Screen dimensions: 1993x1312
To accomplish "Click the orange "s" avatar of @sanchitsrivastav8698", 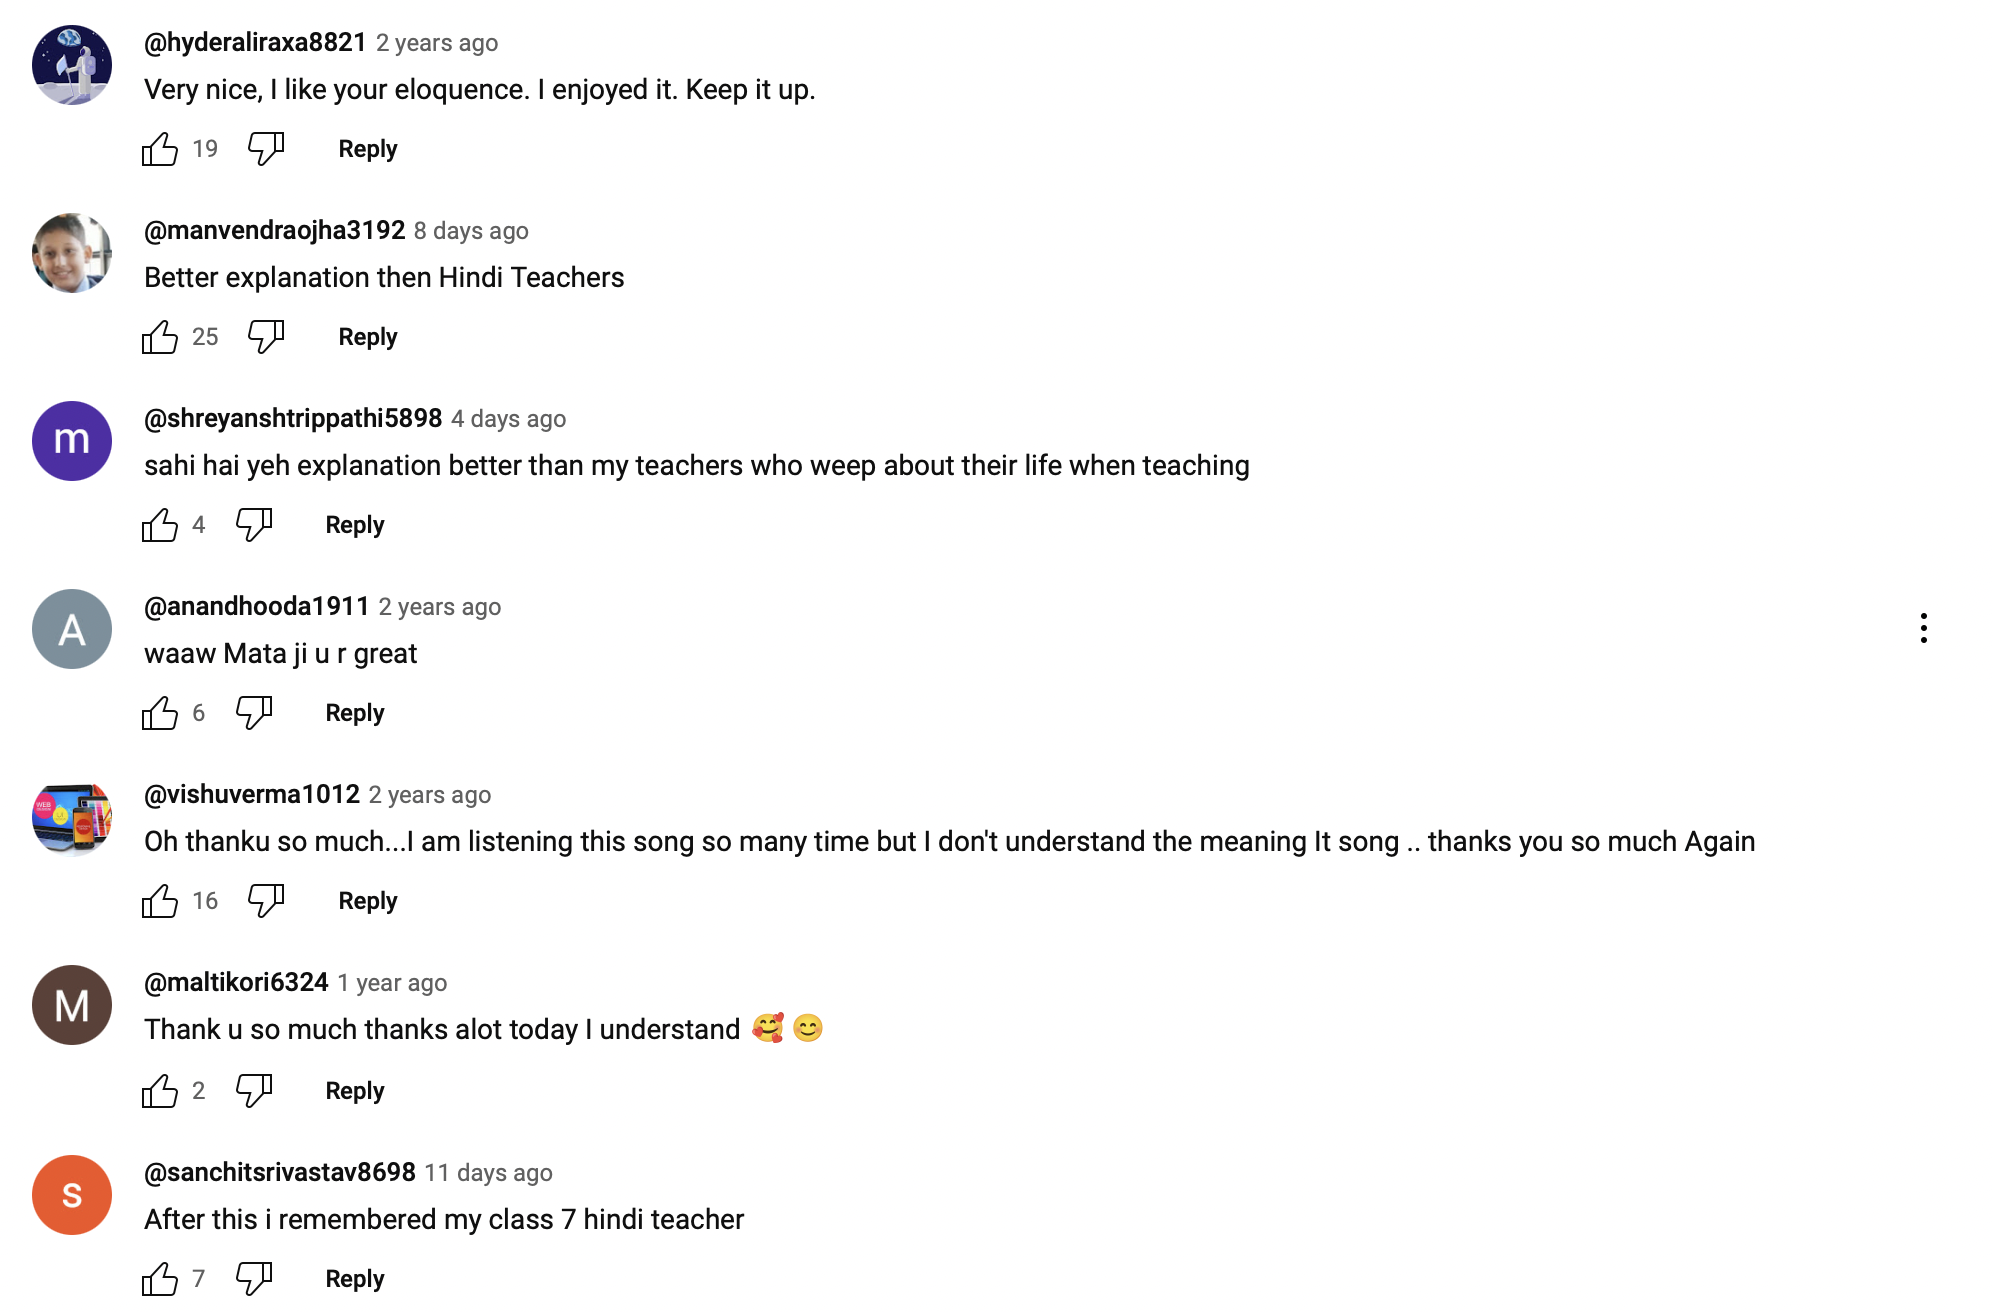I will click(x=72, y=1195).
